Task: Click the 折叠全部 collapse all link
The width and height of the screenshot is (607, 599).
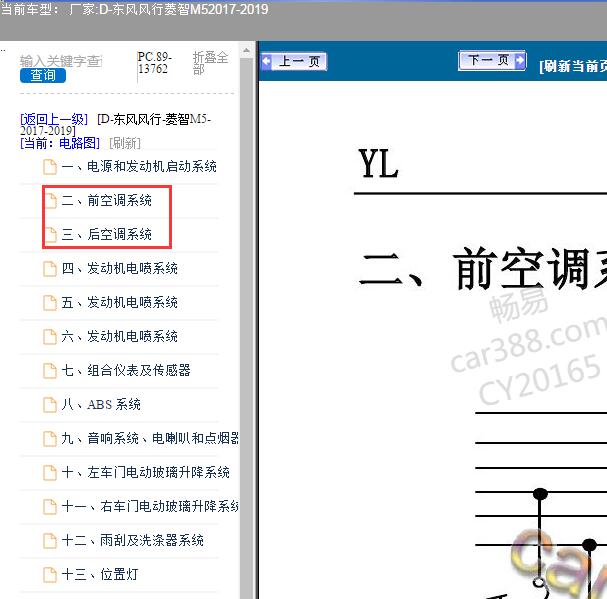Action: [210, 63]
